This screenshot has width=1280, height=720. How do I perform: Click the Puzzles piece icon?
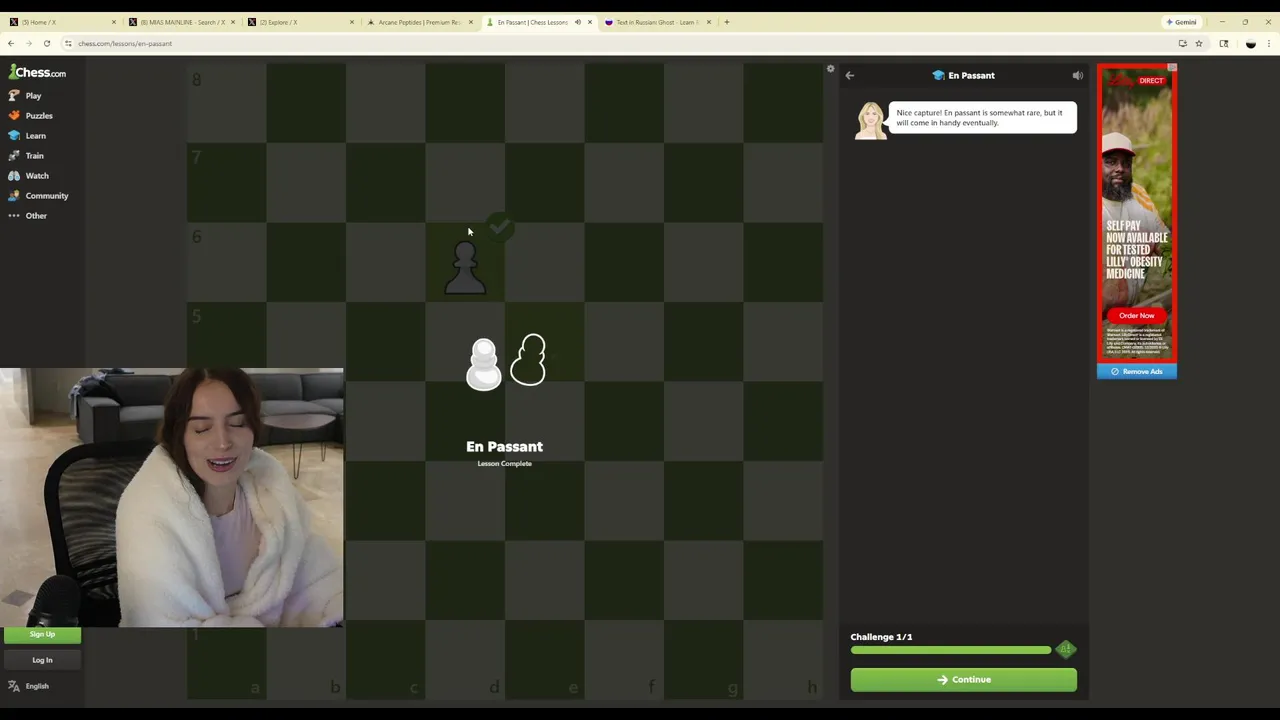(14, 116)
